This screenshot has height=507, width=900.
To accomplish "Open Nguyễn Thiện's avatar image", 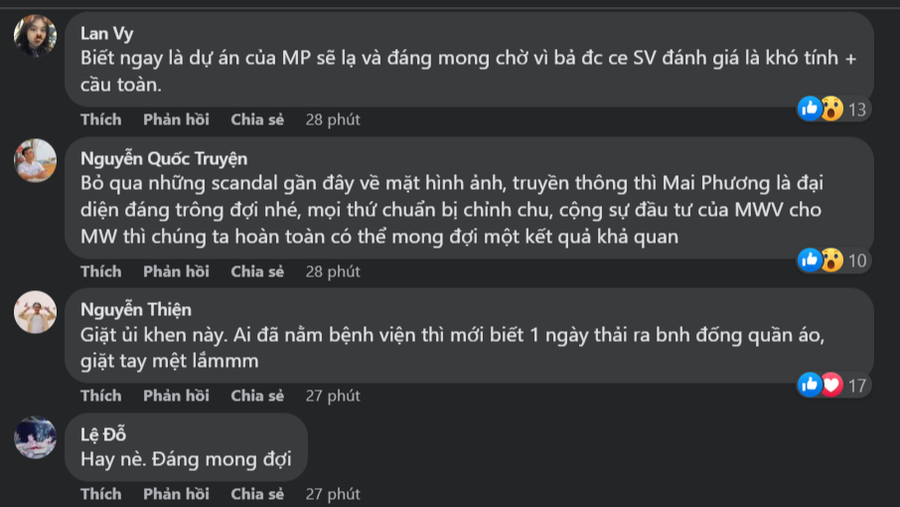I will pos(35,312).
